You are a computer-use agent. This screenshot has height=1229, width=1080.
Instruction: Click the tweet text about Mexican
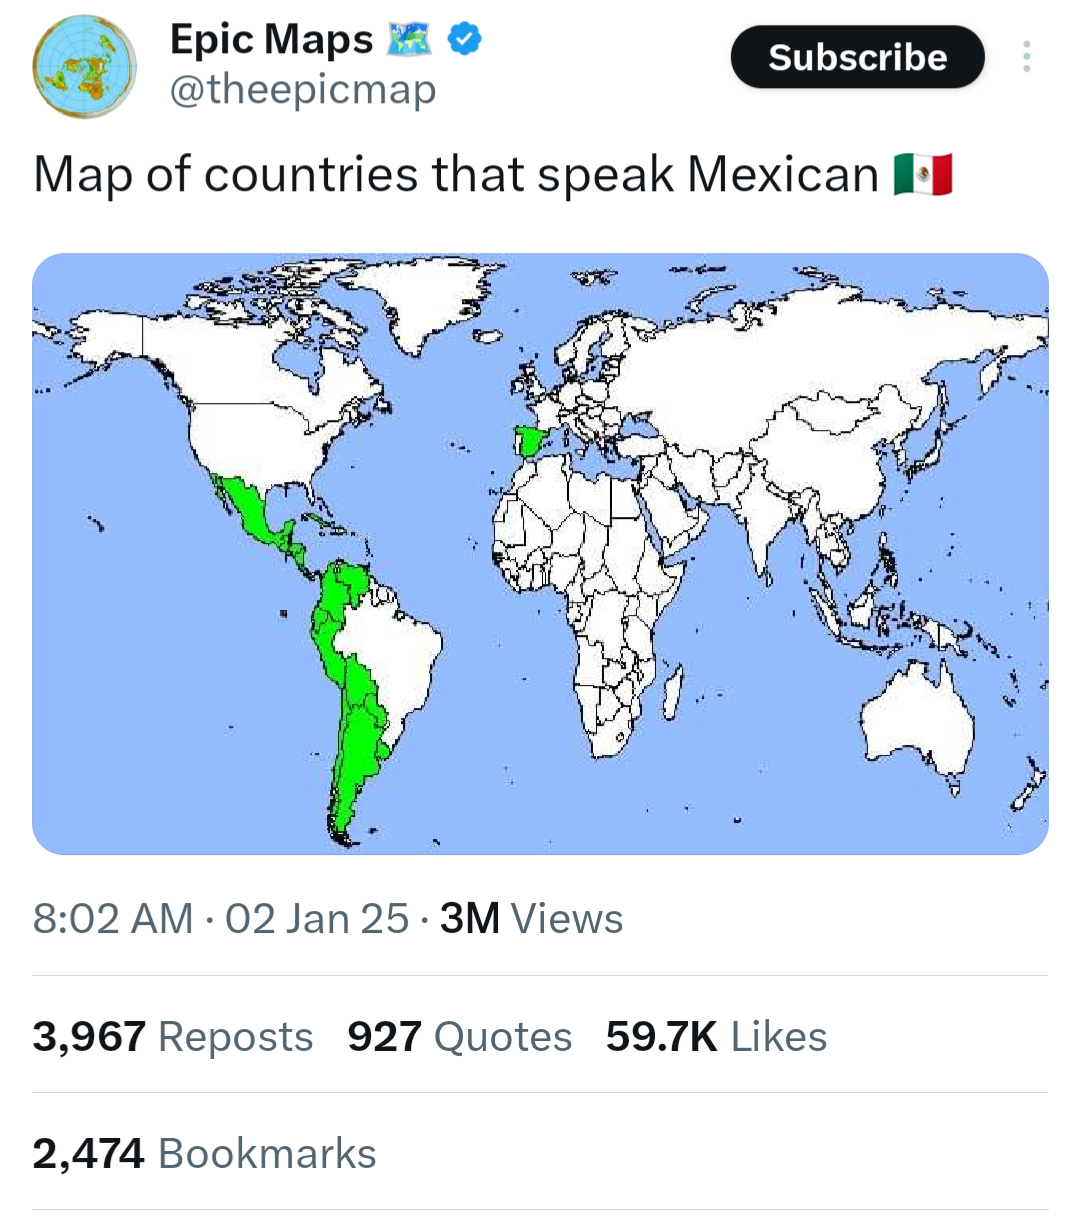pyautogui.click(x=456, y=175)
